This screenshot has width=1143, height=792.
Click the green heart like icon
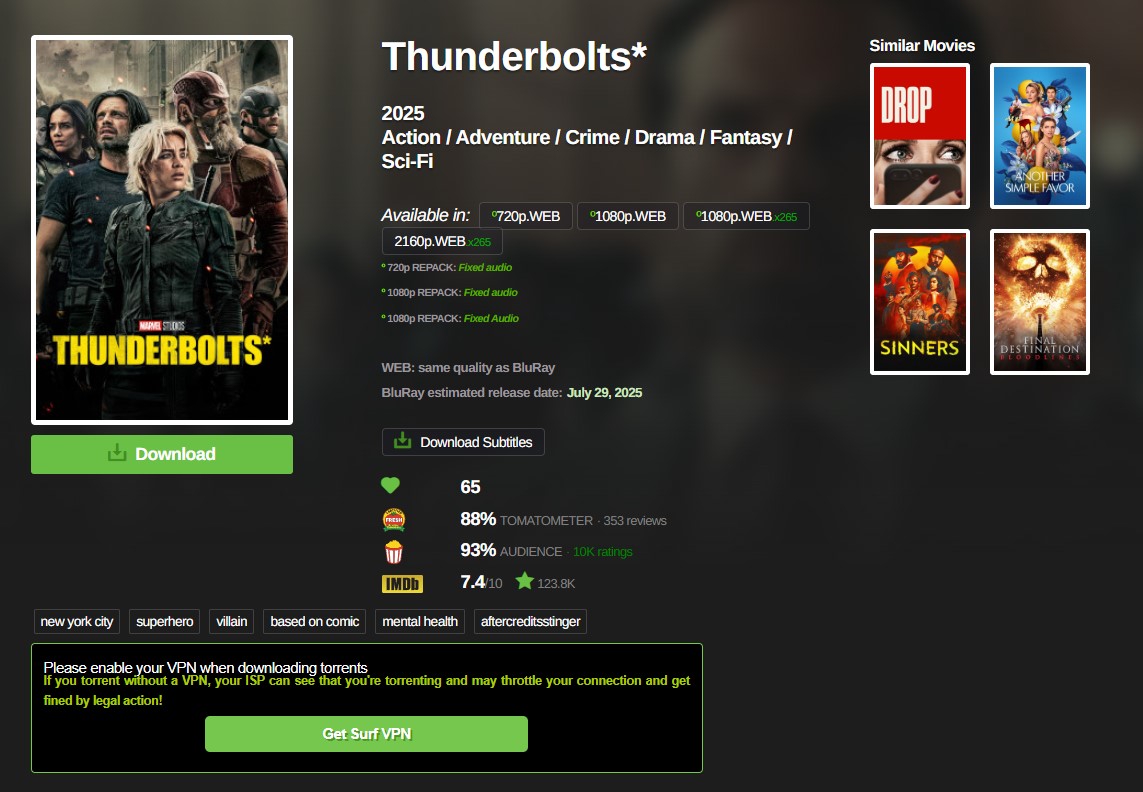391,485
